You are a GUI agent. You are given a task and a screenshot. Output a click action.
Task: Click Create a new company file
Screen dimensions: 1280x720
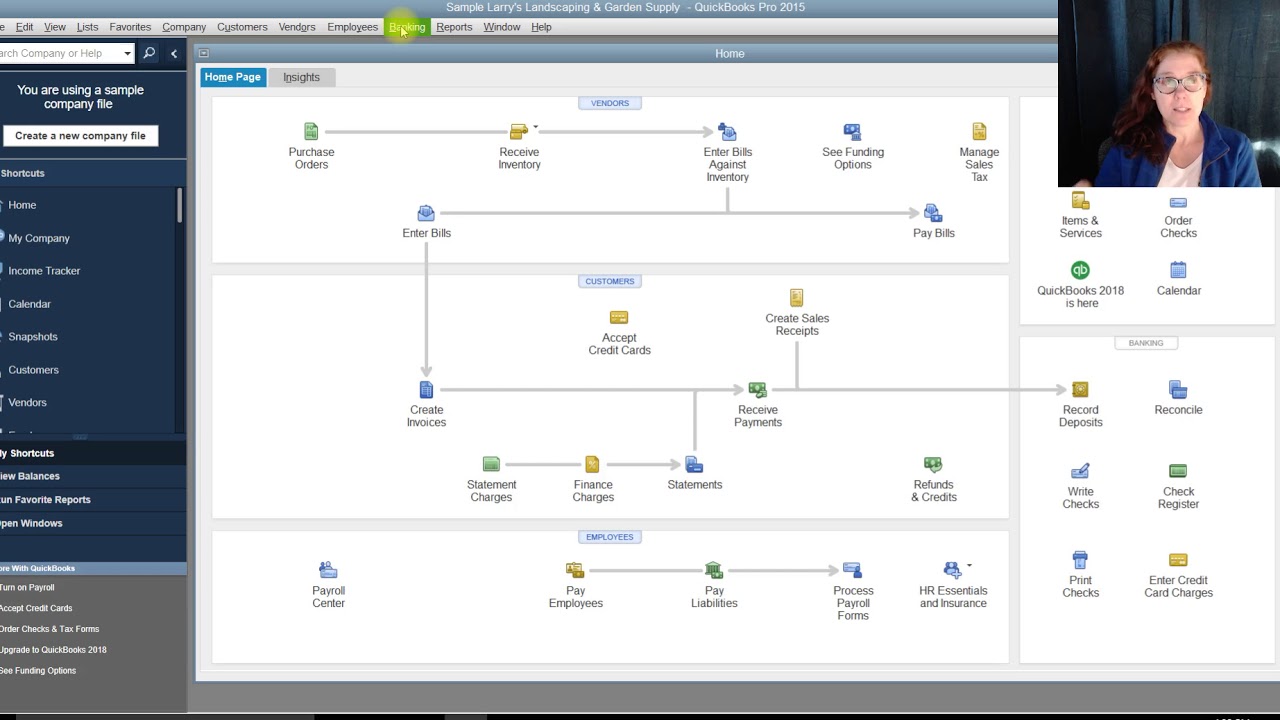coord(80,136)
